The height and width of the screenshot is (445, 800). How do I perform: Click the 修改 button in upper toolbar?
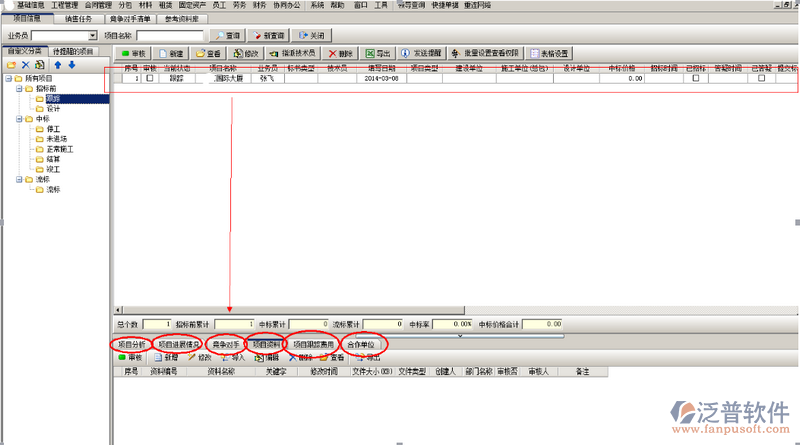(246, 53)
